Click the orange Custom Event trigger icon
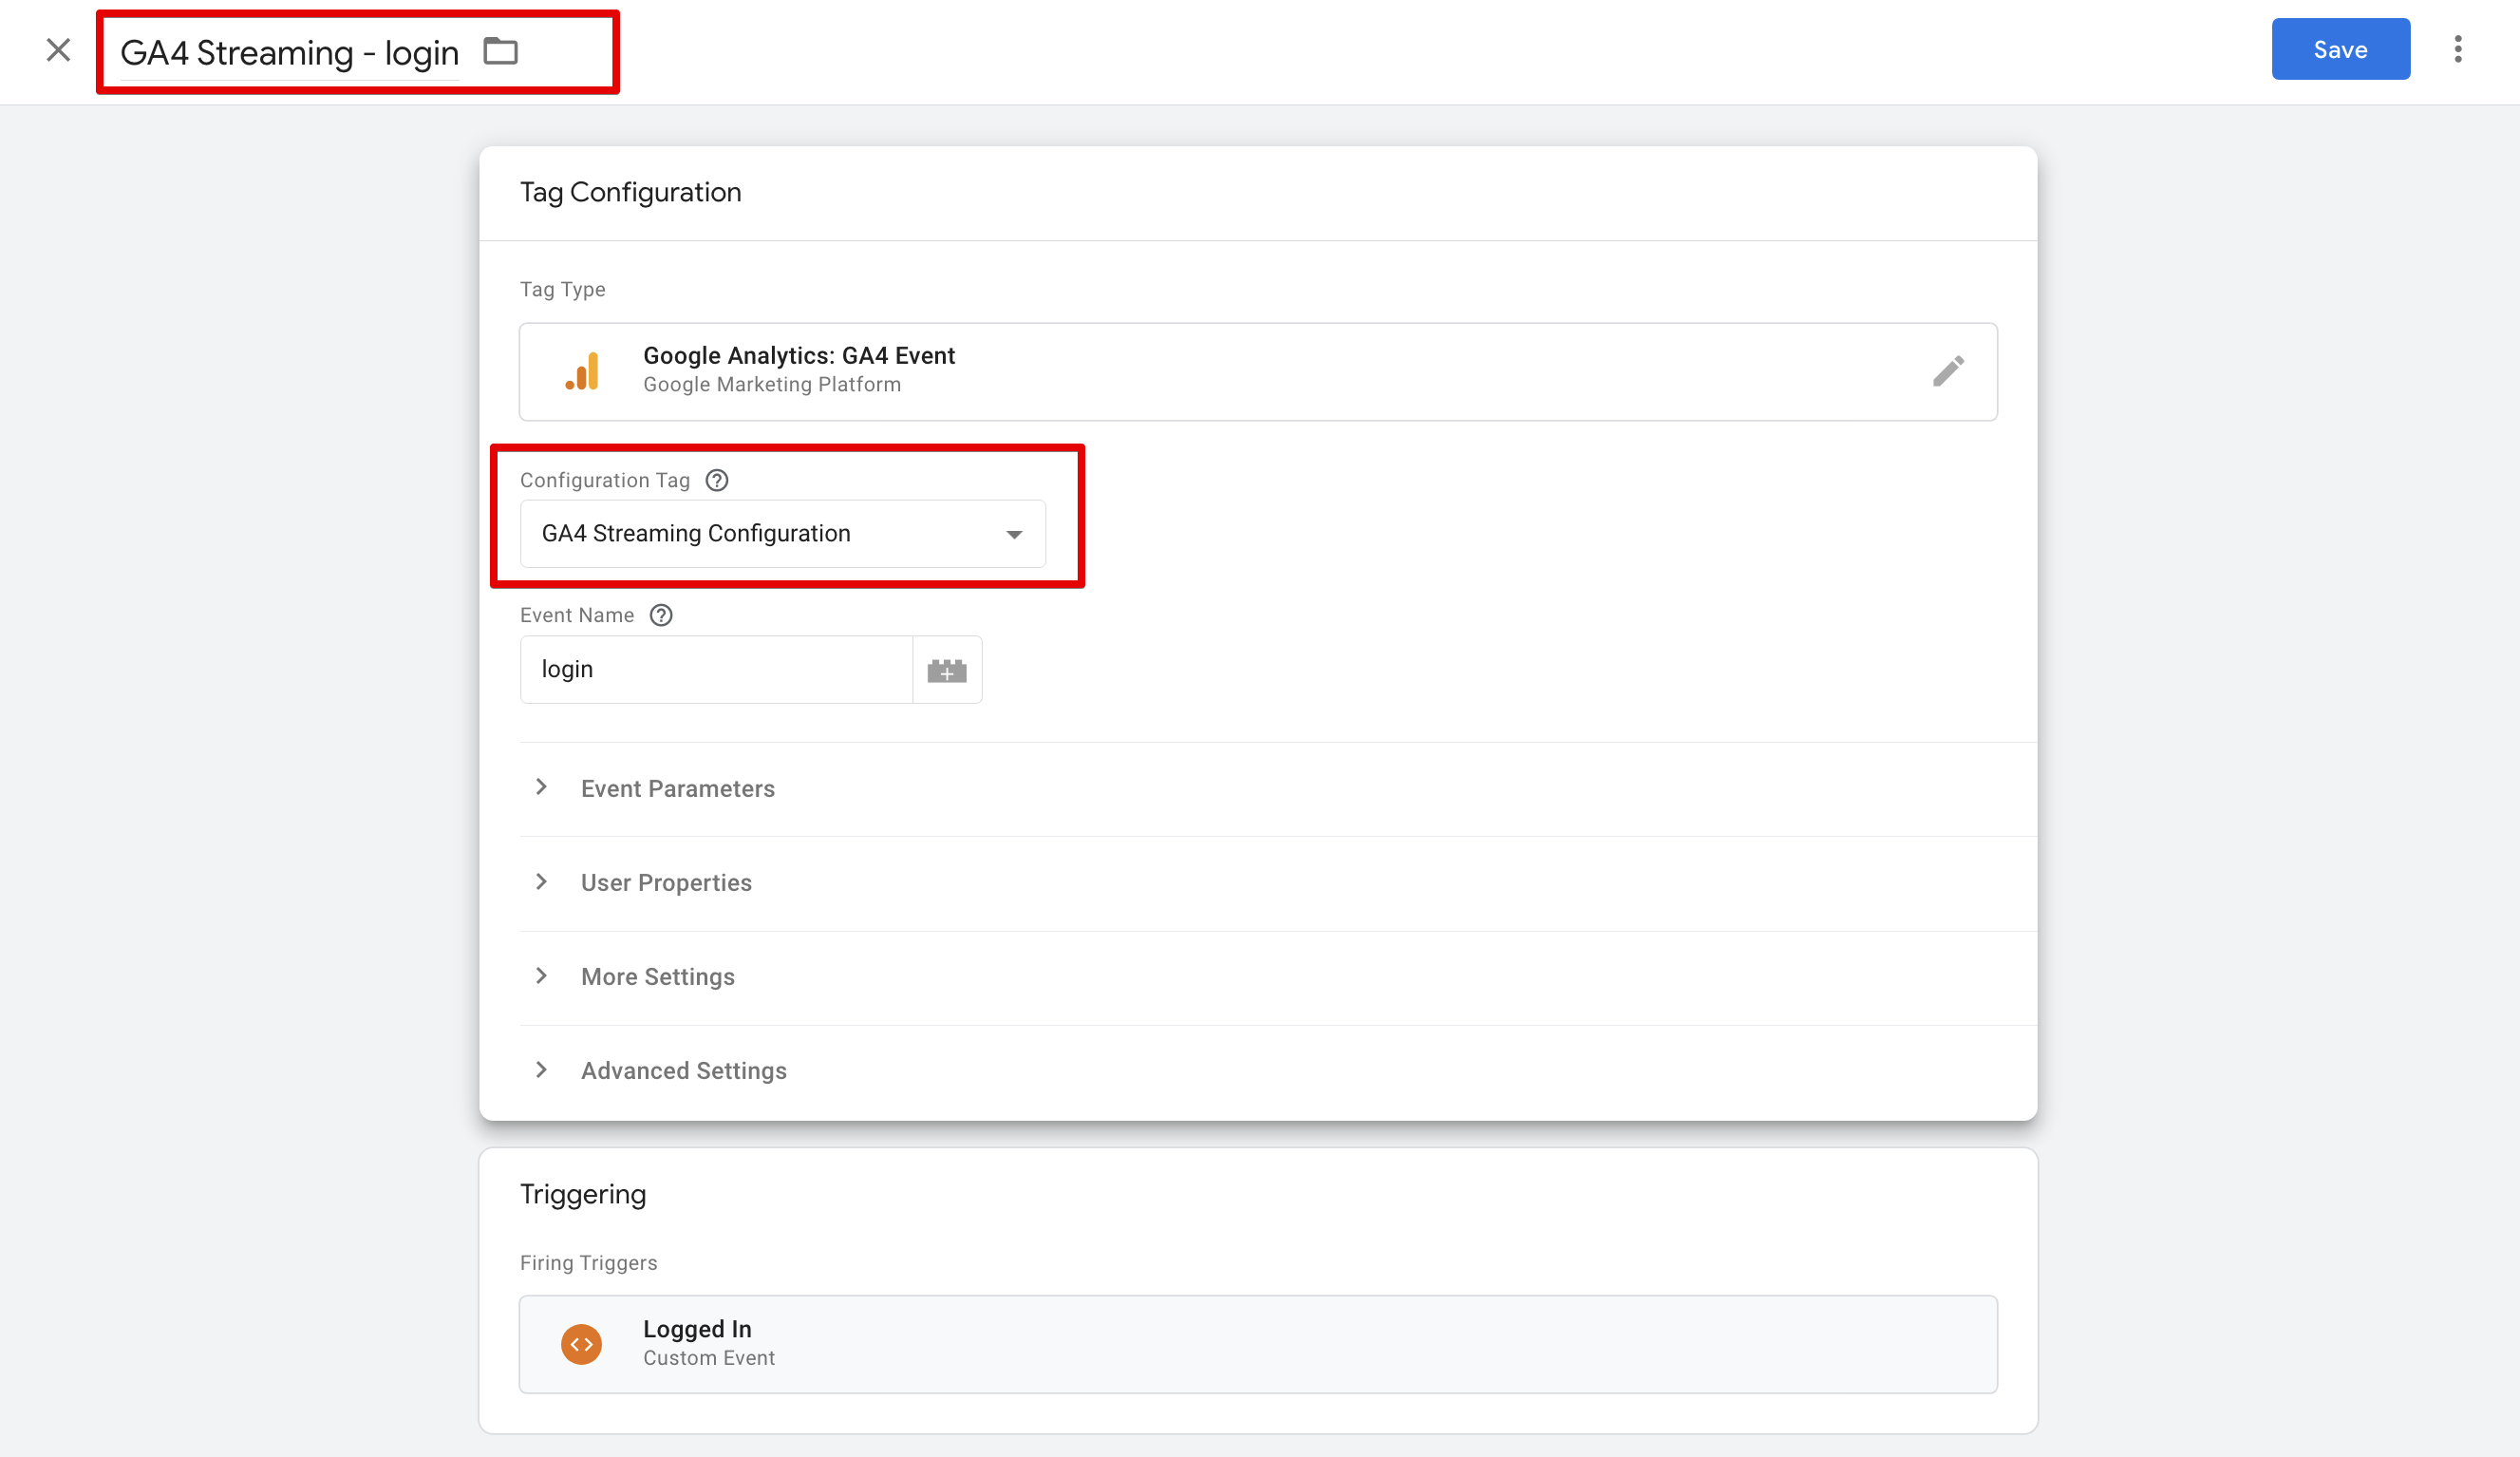The image size is (2520, 1457). (582, 1343)
